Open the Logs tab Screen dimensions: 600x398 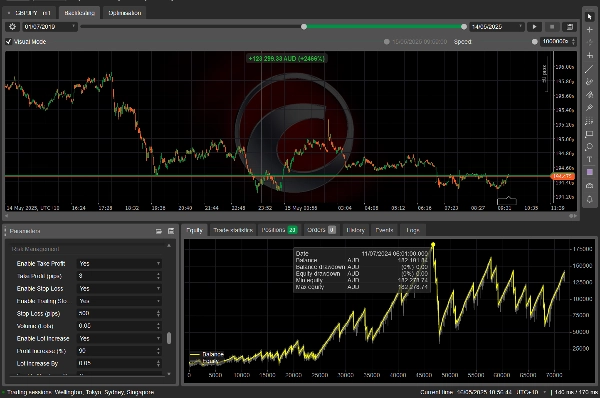pos(413,230)
